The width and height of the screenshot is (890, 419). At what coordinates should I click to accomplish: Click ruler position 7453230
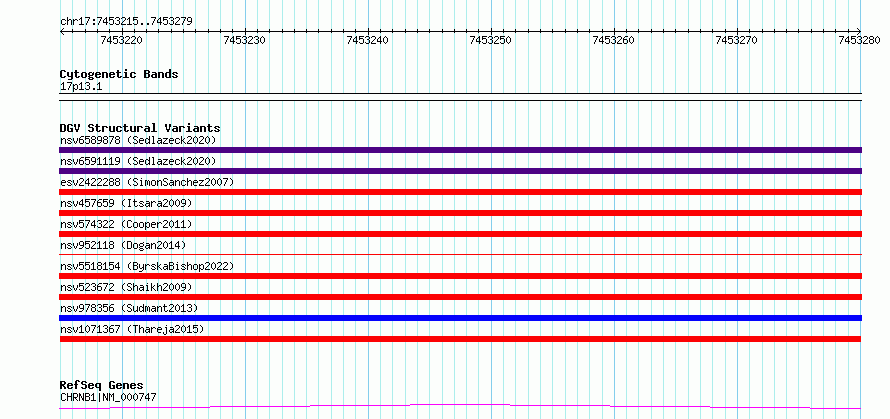[x=245, y=40]
